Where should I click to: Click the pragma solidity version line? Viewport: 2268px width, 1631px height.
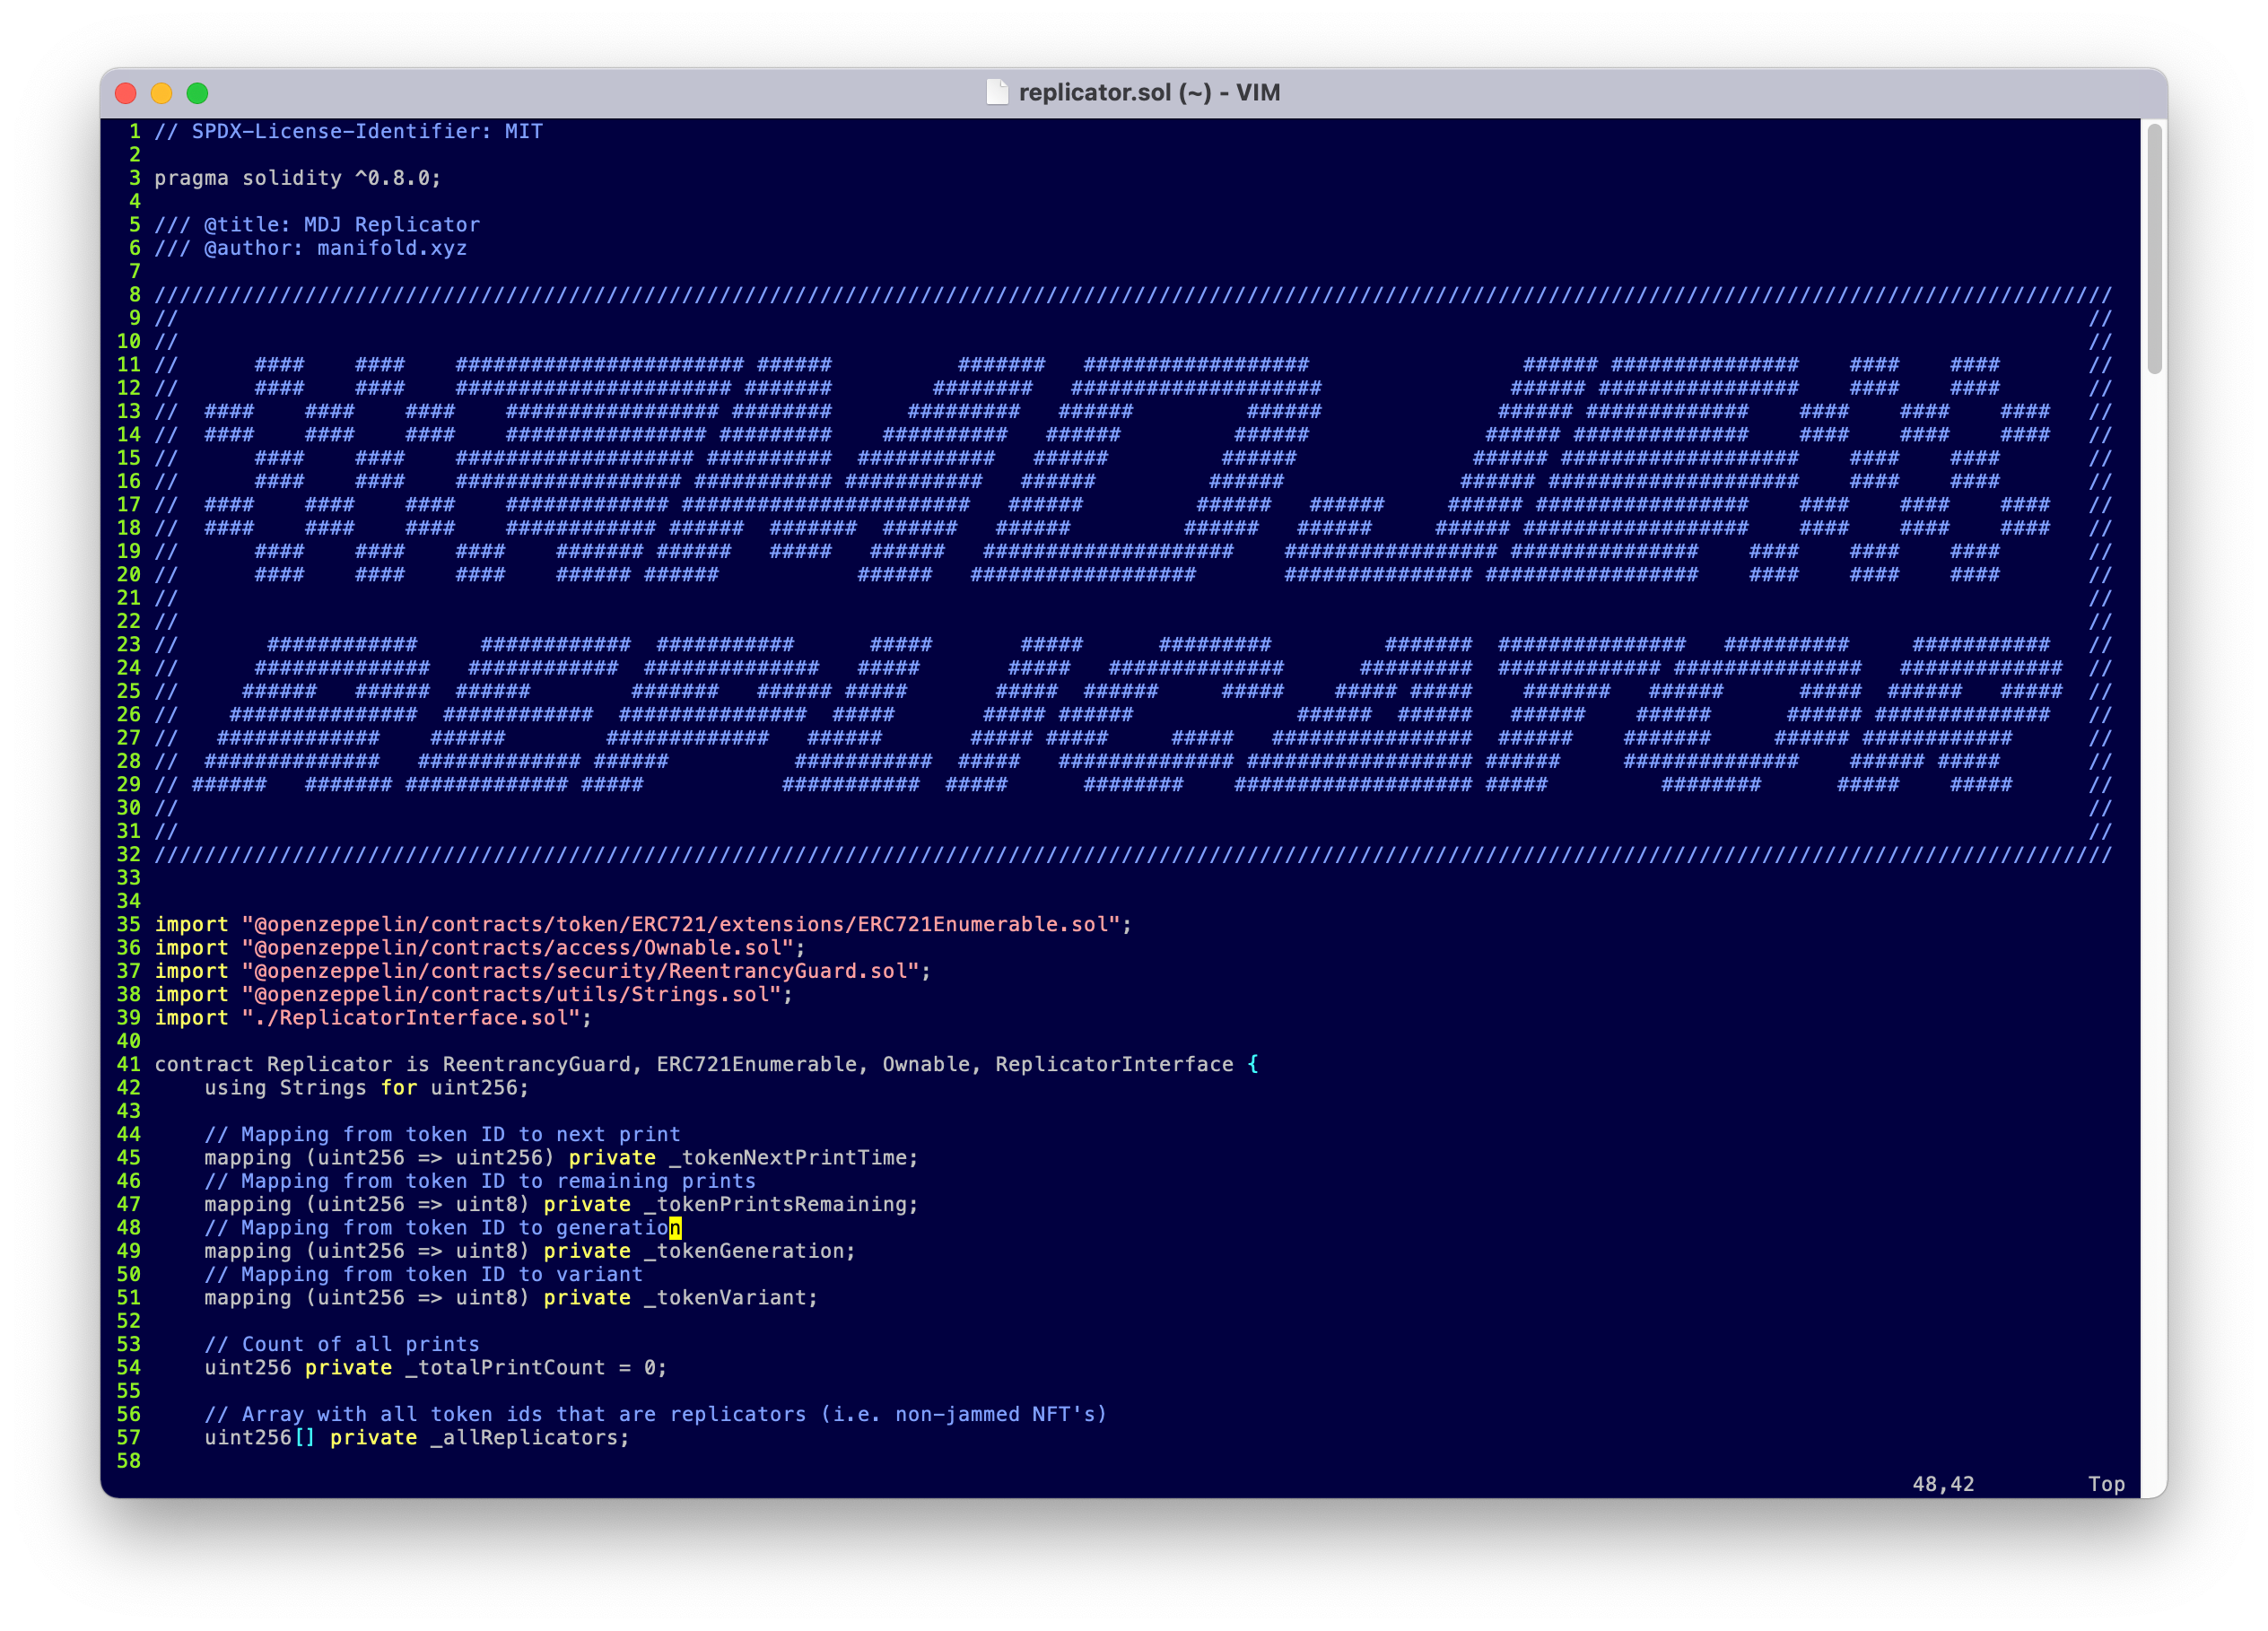[x=297, y=178]
